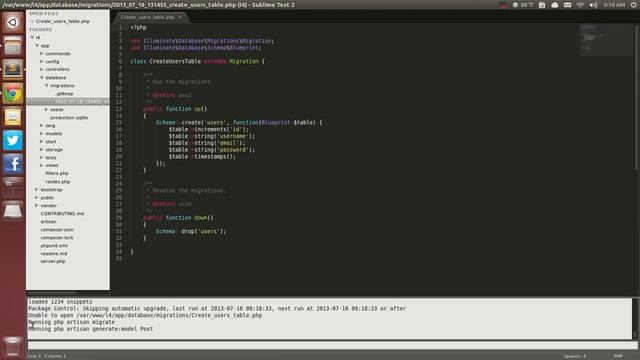Open filters.php in the sidebar
The height and width of the screenshot is (360, 640).
pos(57,173)
